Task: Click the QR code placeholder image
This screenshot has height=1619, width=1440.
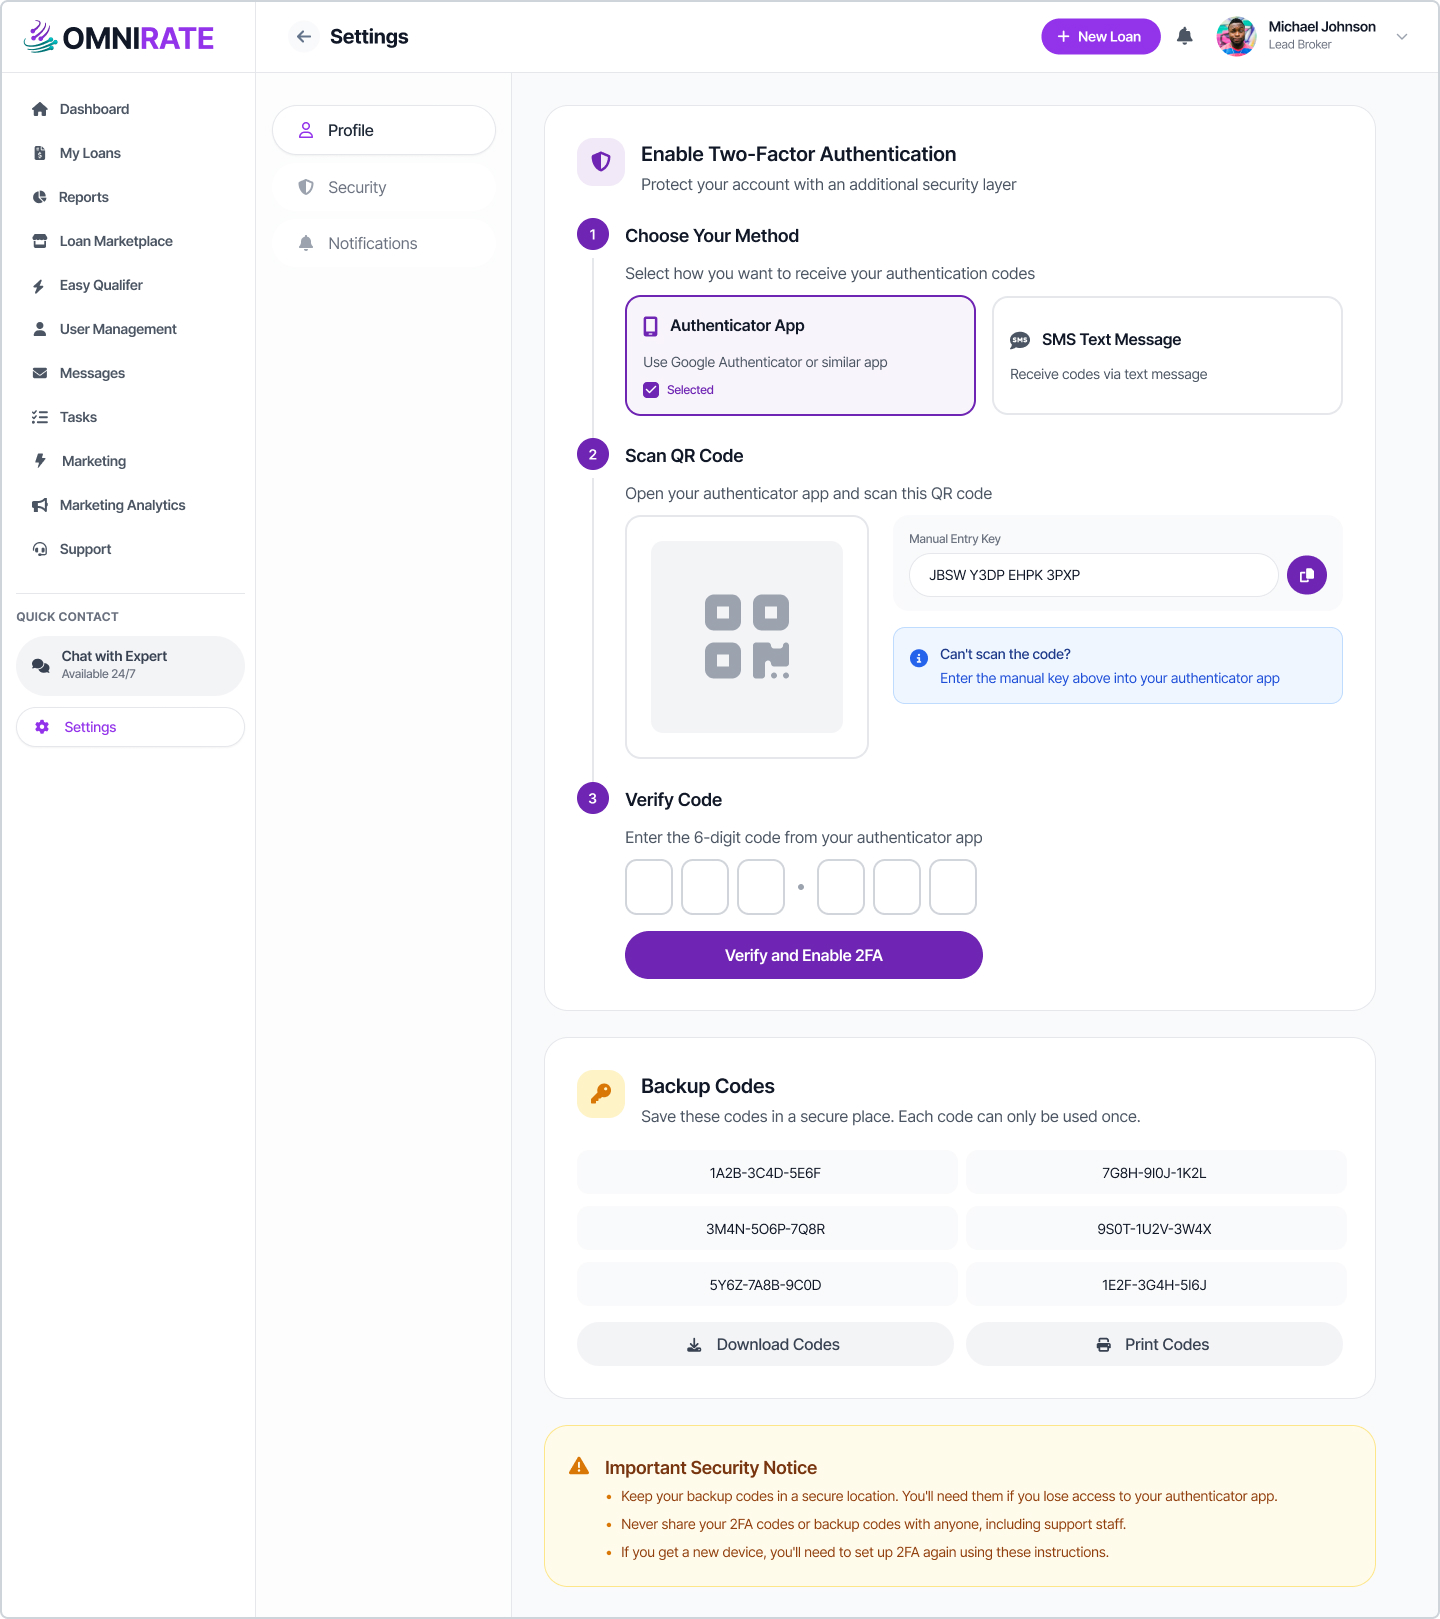Action: coord(747,637)
